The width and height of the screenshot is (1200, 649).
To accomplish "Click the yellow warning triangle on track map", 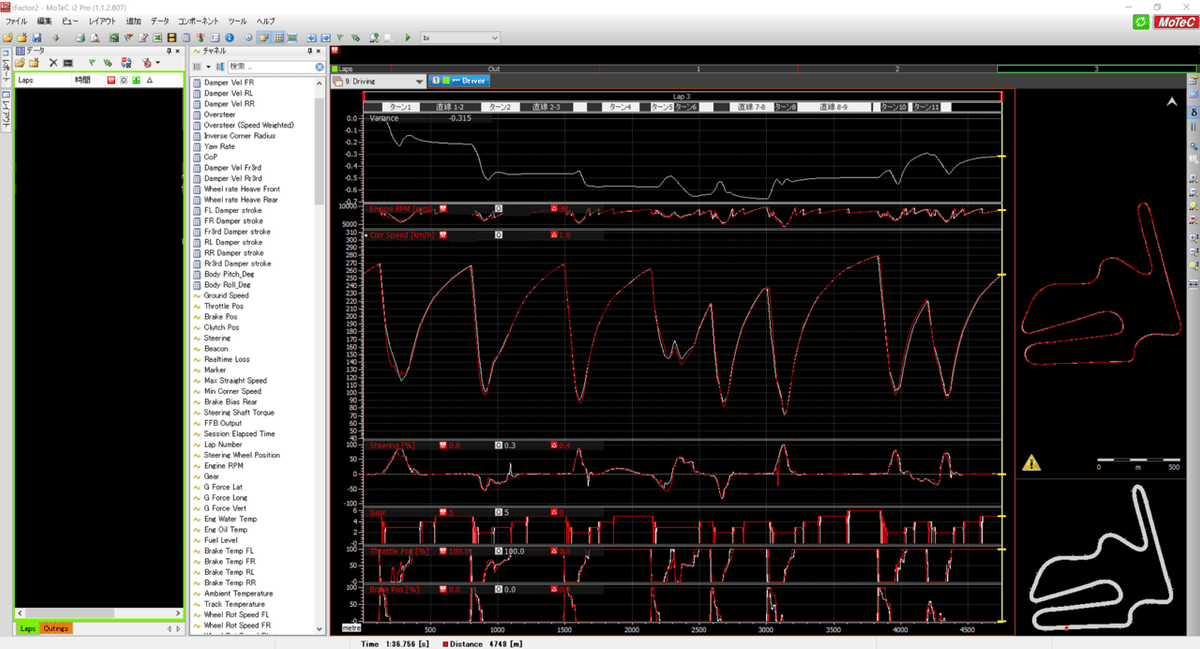I will click(1031, 463).
